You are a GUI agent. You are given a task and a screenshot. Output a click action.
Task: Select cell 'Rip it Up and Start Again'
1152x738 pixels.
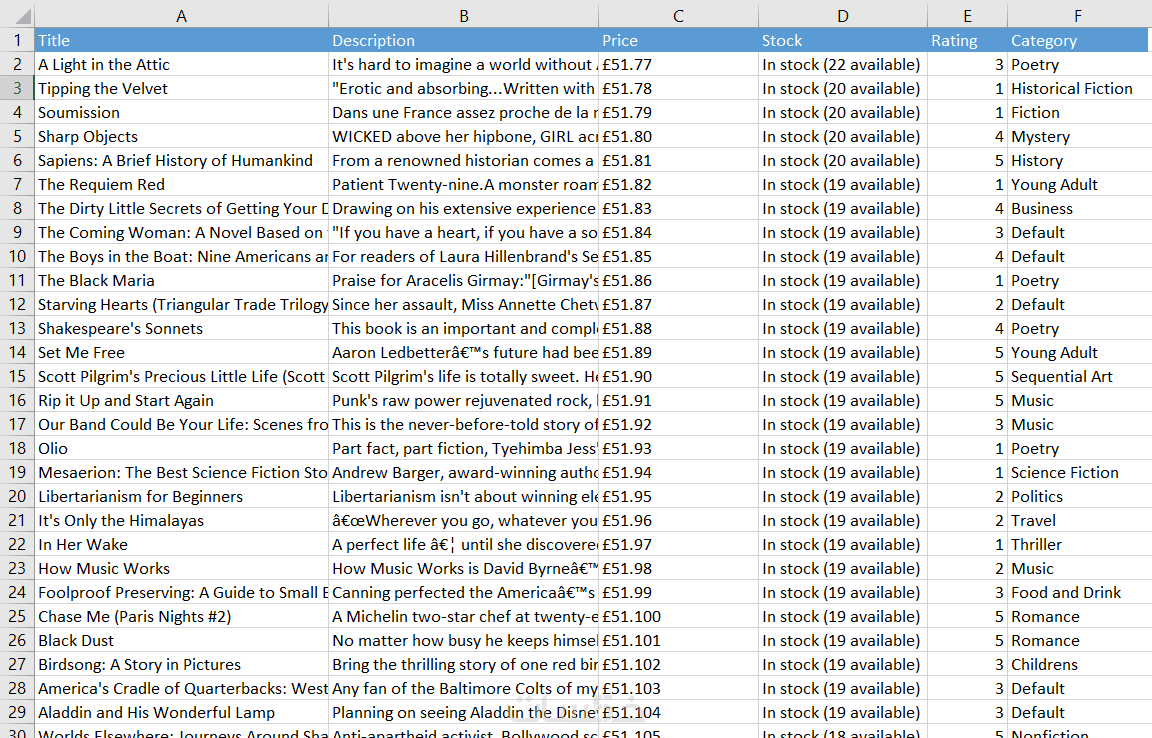coord(181,401)
